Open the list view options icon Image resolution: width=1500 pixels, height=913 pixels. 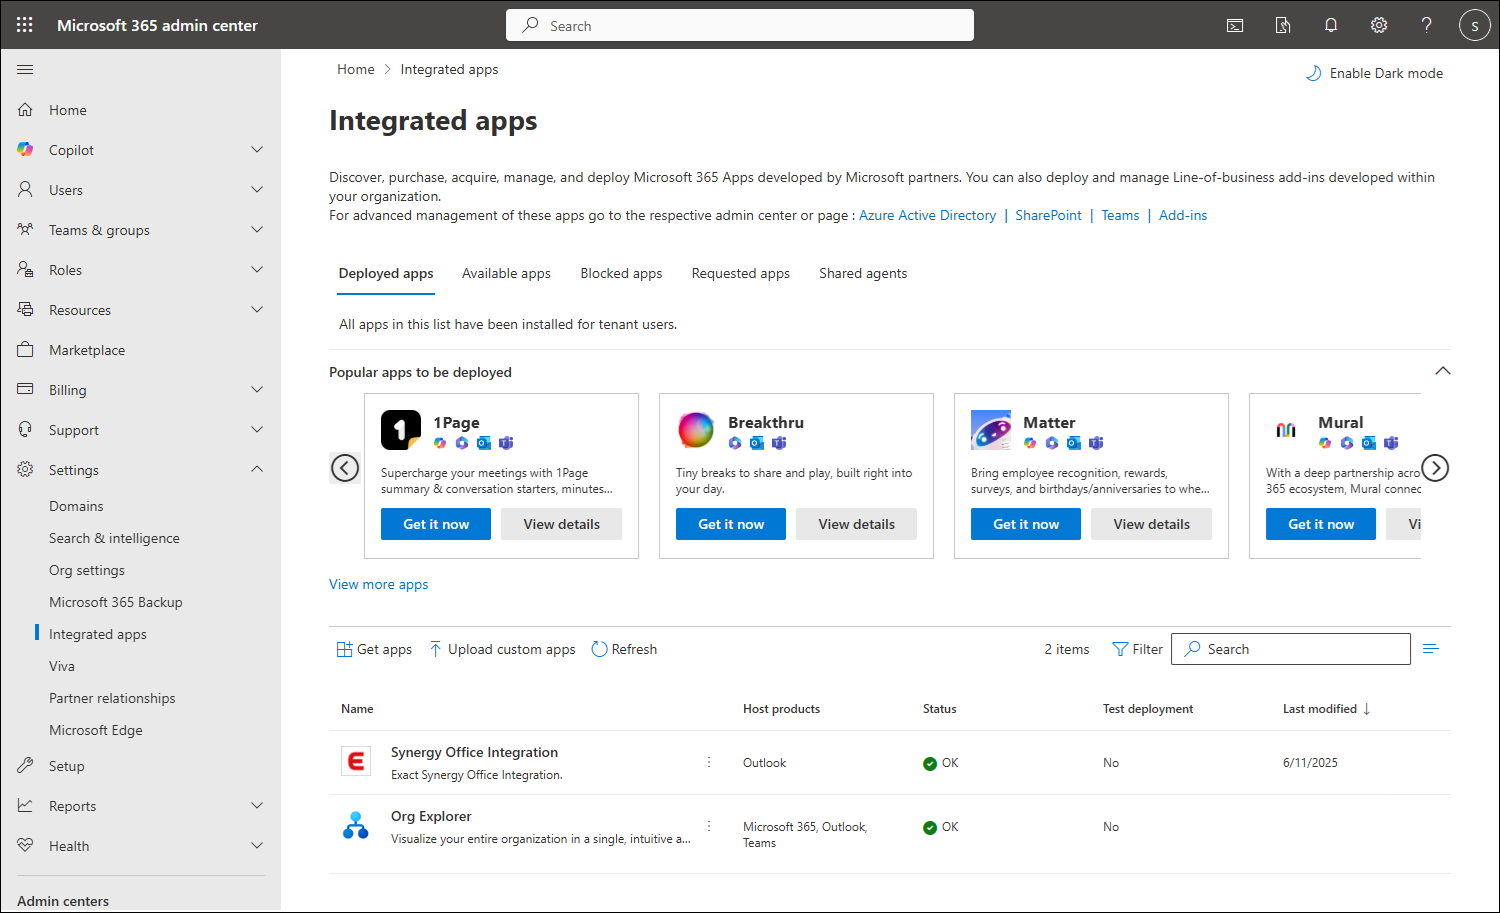click(1431, 649)
